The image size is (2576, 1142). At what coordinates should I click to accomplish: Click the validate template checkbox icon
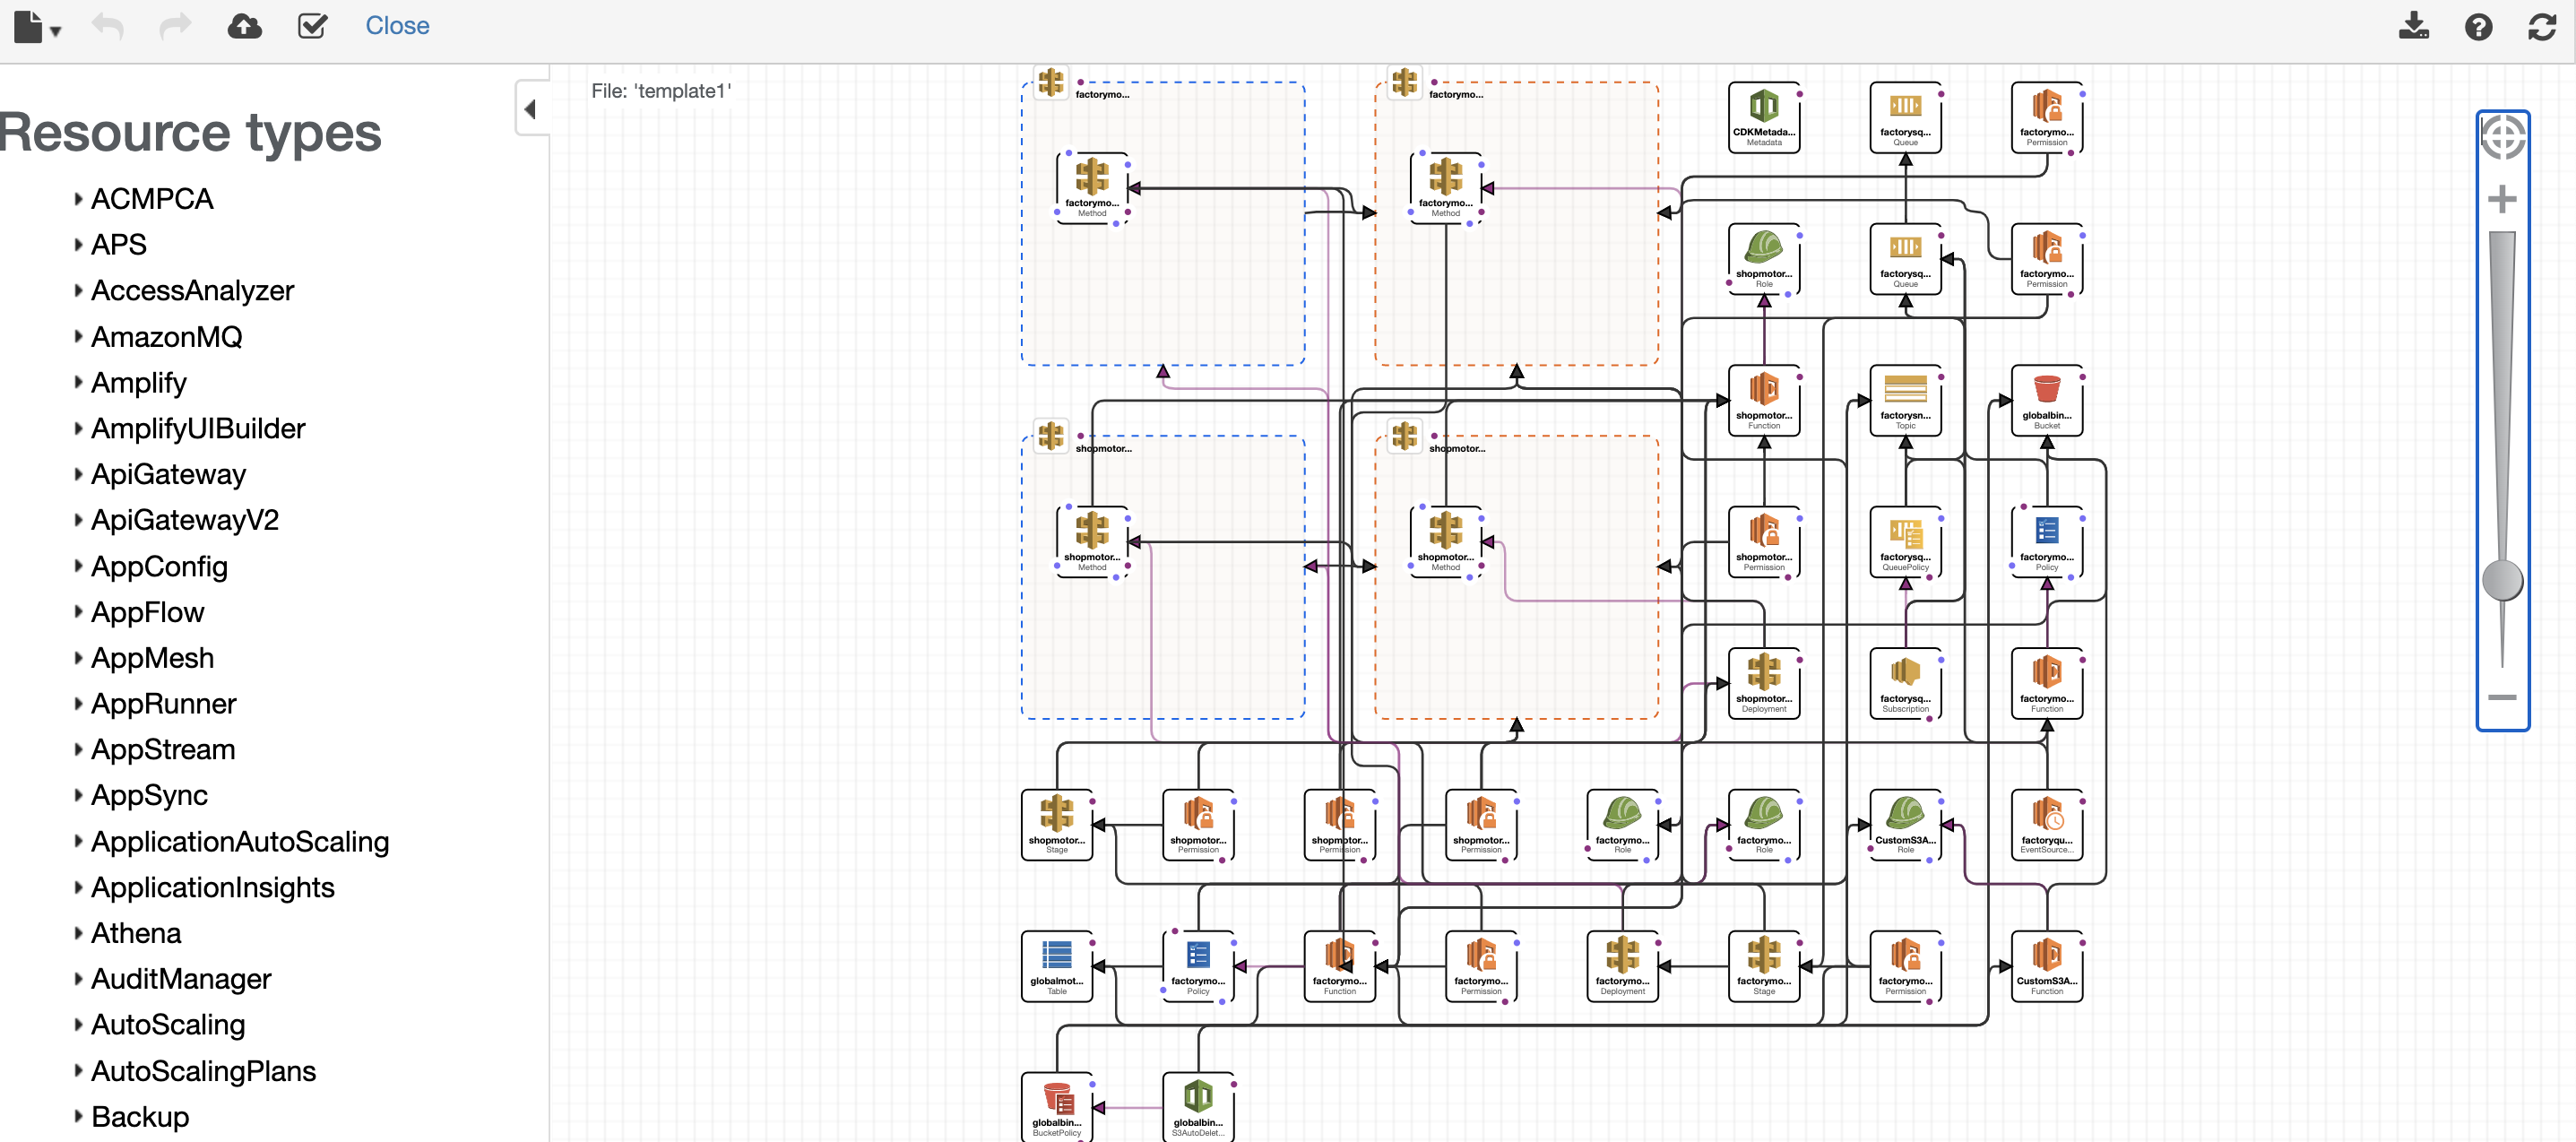tap(312, 26)
